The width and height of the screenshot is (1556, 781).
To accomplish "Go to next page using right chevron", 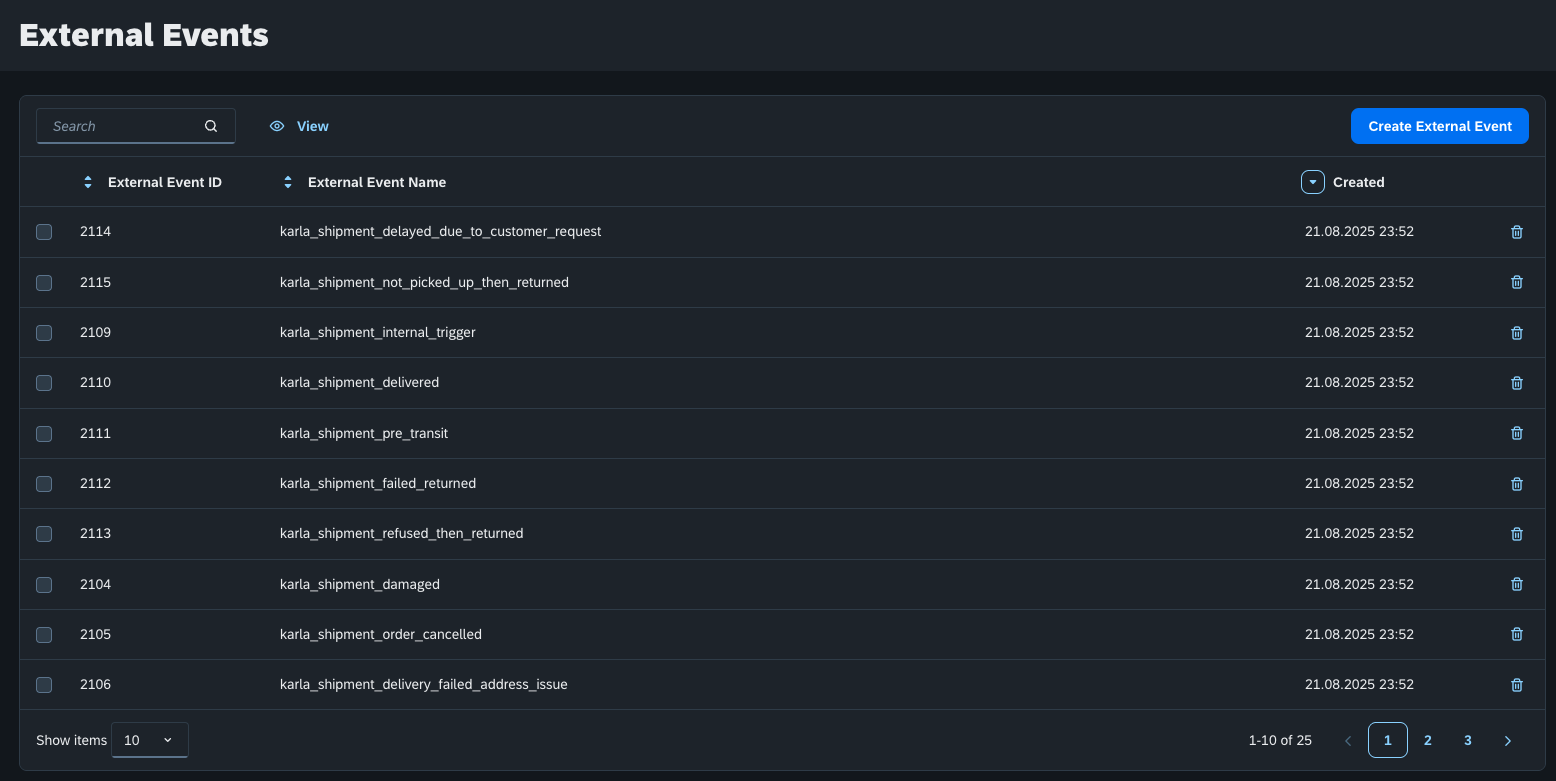I will 1507,741.
